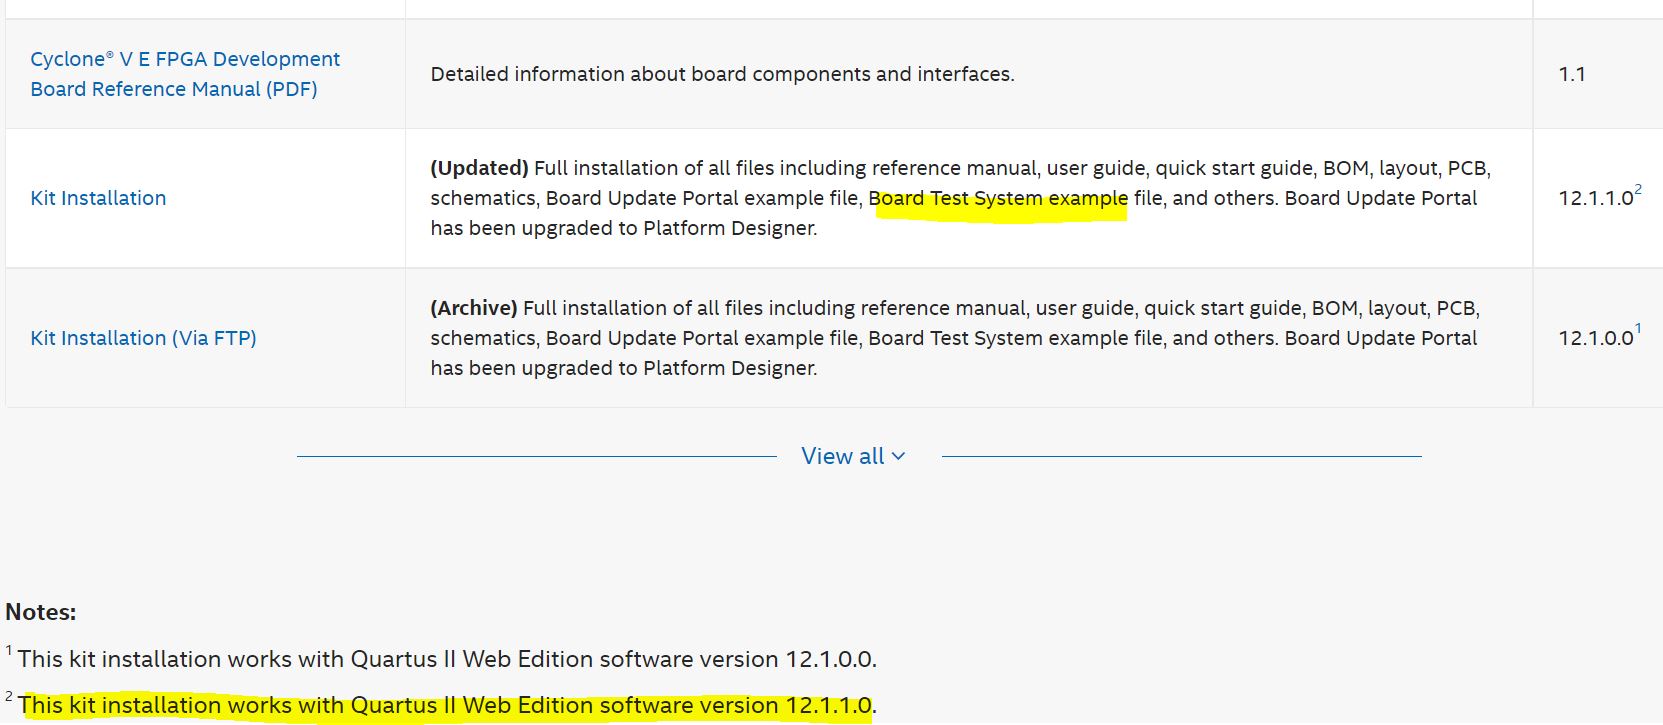This screenshot has width=1663, height=725.
Task: Click the version 1.1 cell
Action: [1571, 74]
